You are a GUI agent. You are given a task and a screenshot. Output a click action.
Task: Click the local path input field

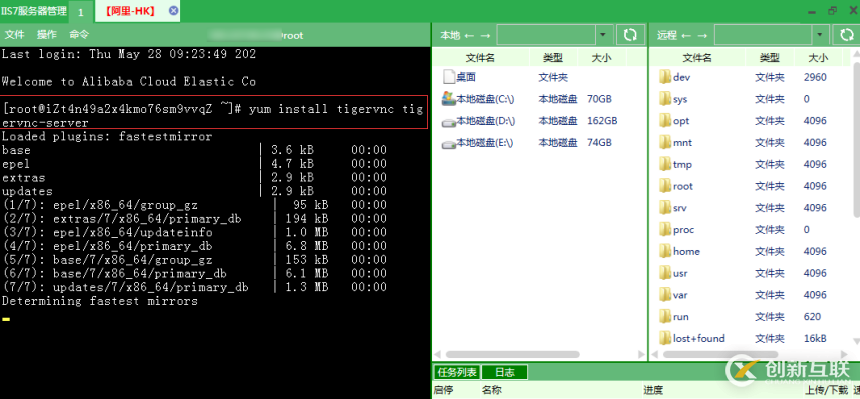[x=546, y=35]
